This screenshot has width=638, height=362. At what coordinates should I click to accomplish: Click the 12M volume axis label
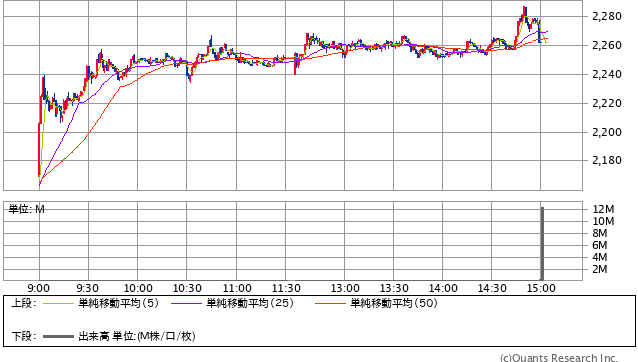(603, 209)
